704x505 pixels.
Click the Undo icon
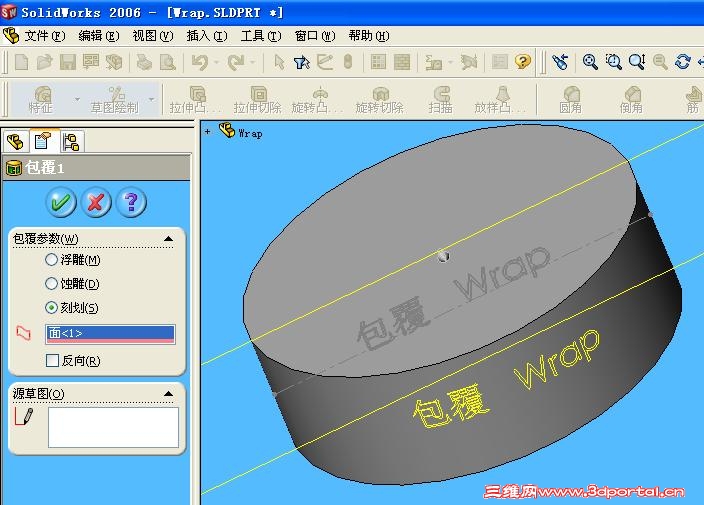click(200, 62)
